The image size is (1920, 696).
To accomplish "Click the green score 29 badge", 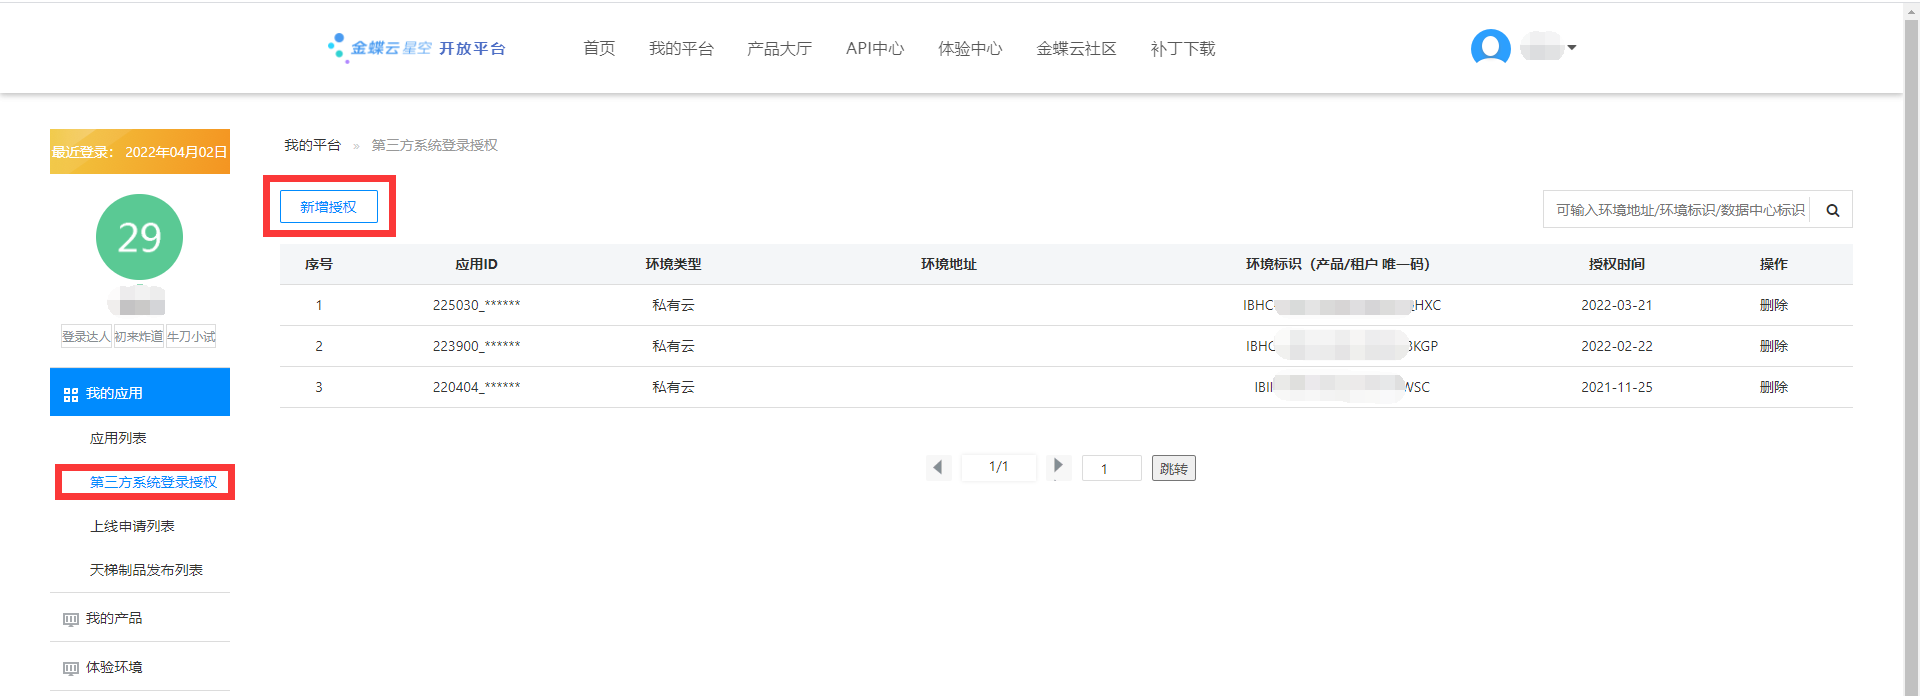I will [139, 237].
